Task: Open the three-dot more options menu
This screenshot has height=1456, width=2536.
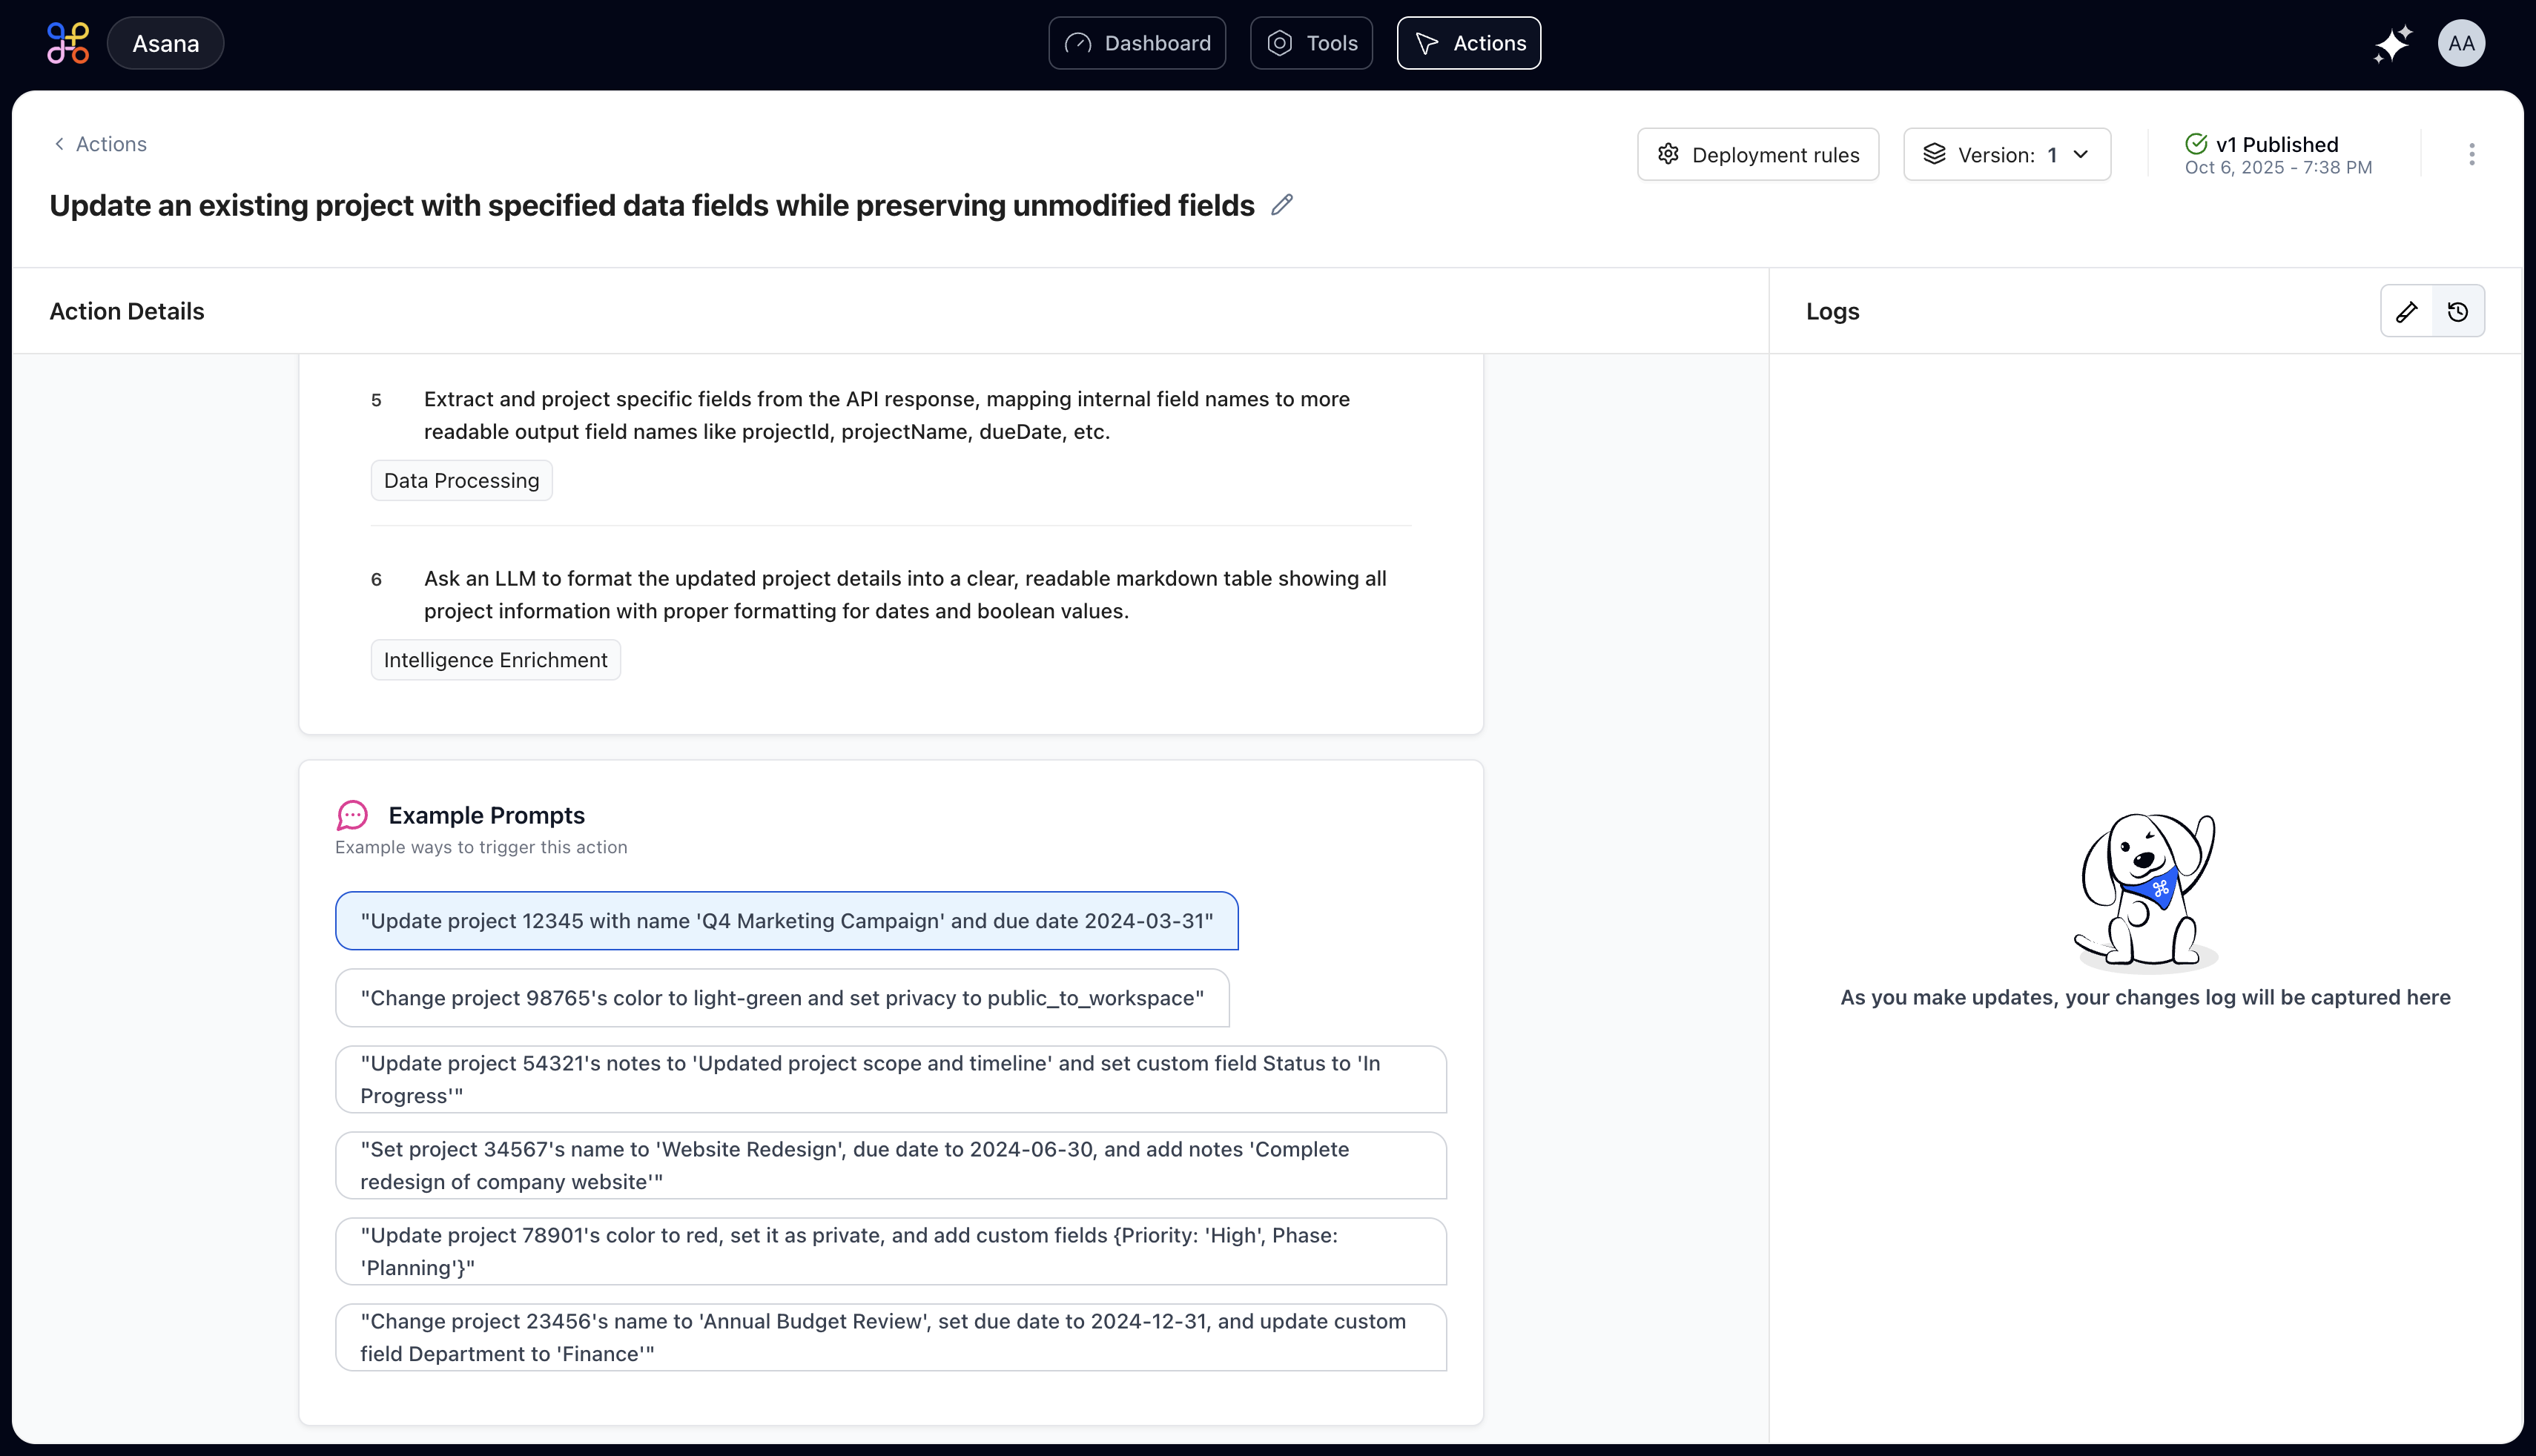Action: pyautogui.click(x=2471, y=154)
